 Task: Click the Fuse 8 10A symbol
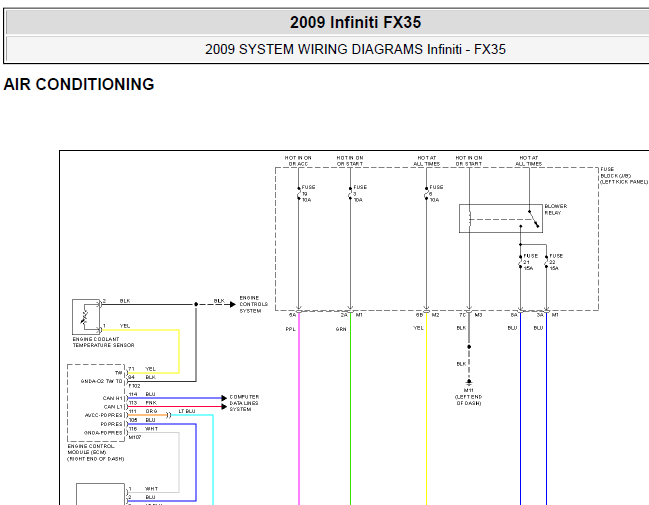coord(427,193)
